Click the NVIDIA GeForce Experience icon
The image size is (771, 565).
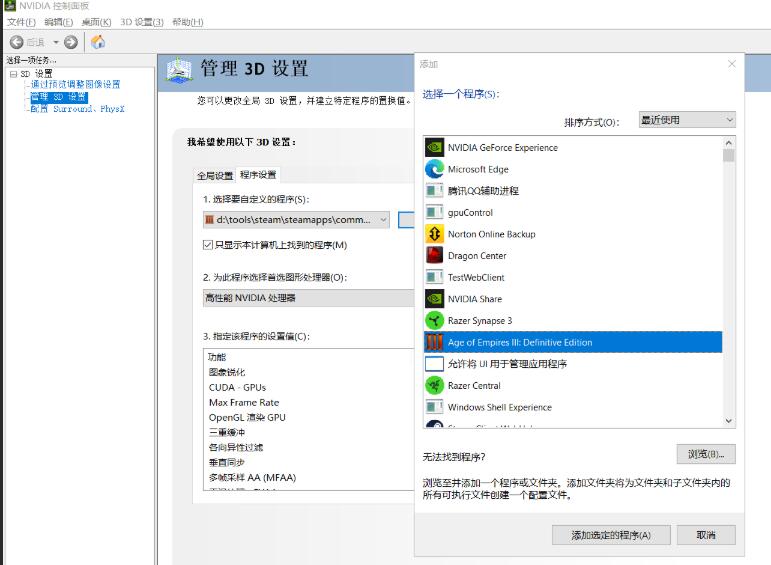[x=434, y=148]
